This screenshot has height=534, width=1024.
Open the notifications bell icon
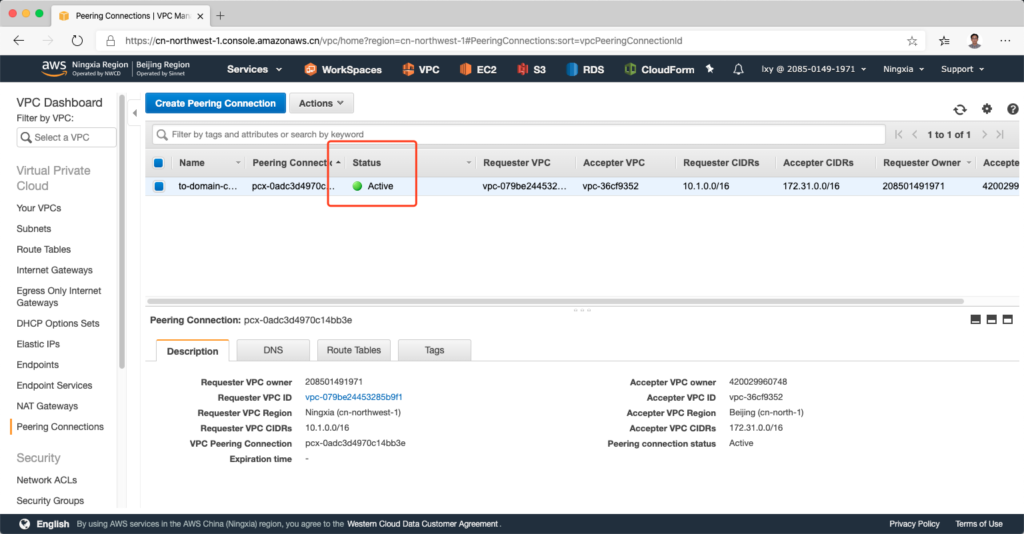click(738, 69)
